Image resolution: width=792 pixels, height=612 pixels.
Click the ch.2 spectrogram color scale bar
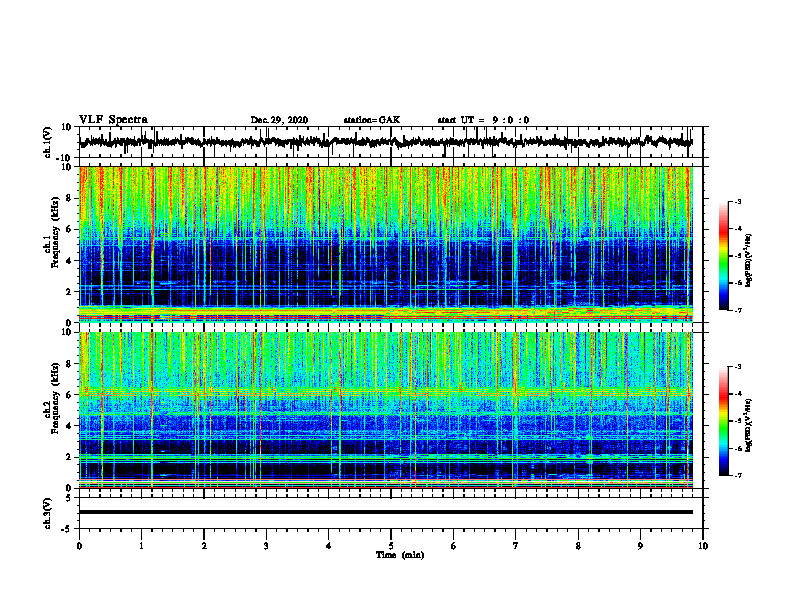(723, 421)
